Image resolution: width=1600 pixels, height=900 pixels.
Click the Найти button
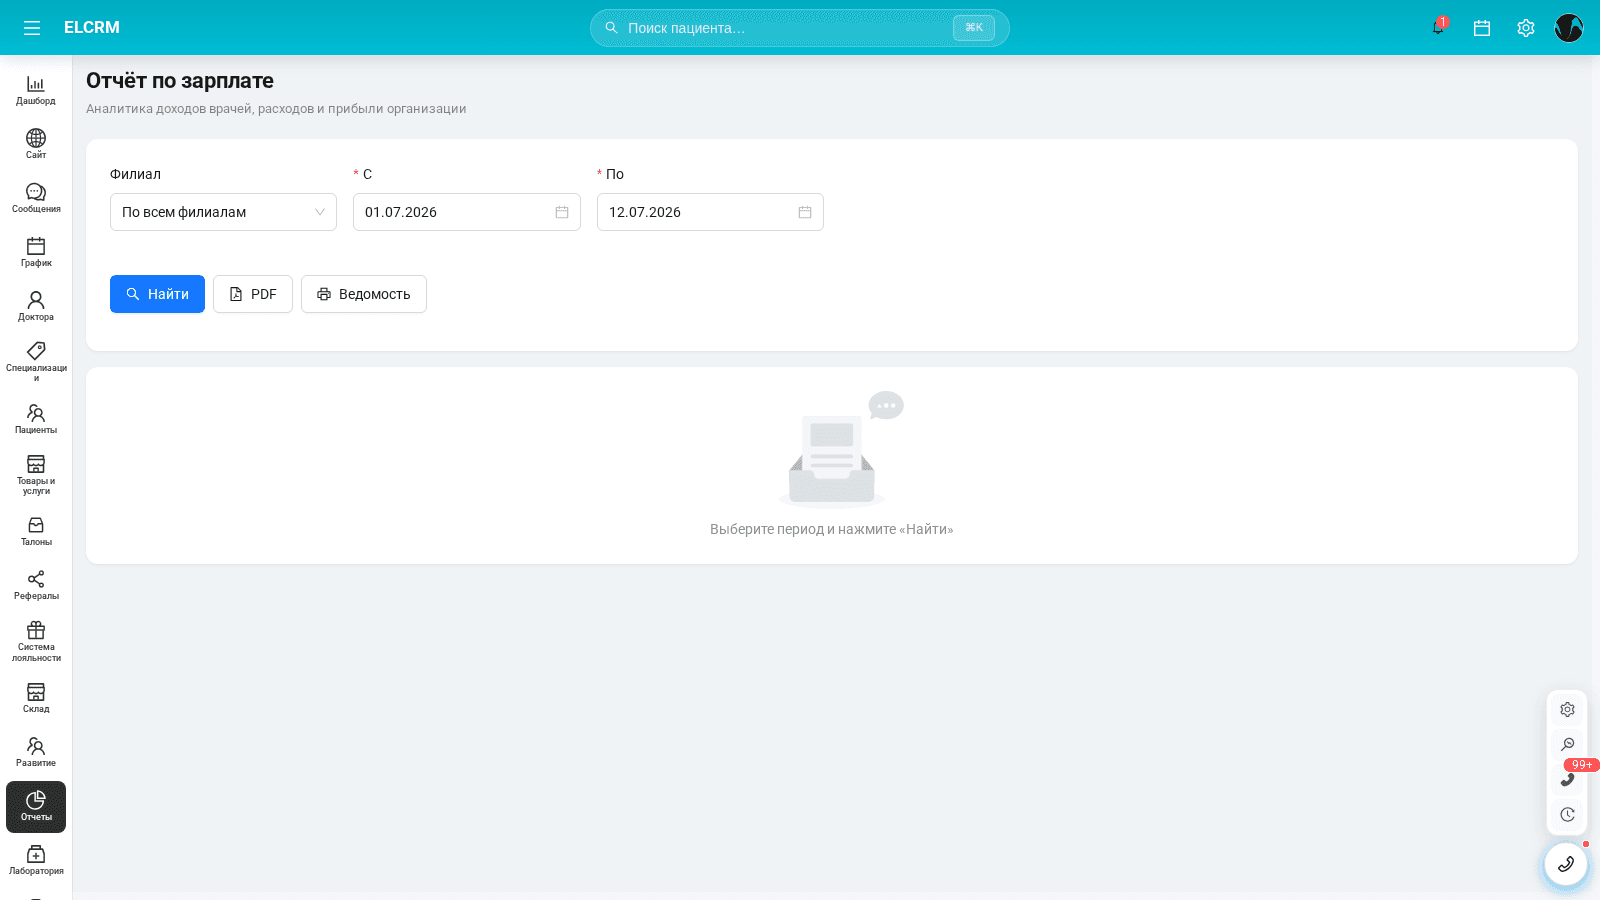(157, 294)
